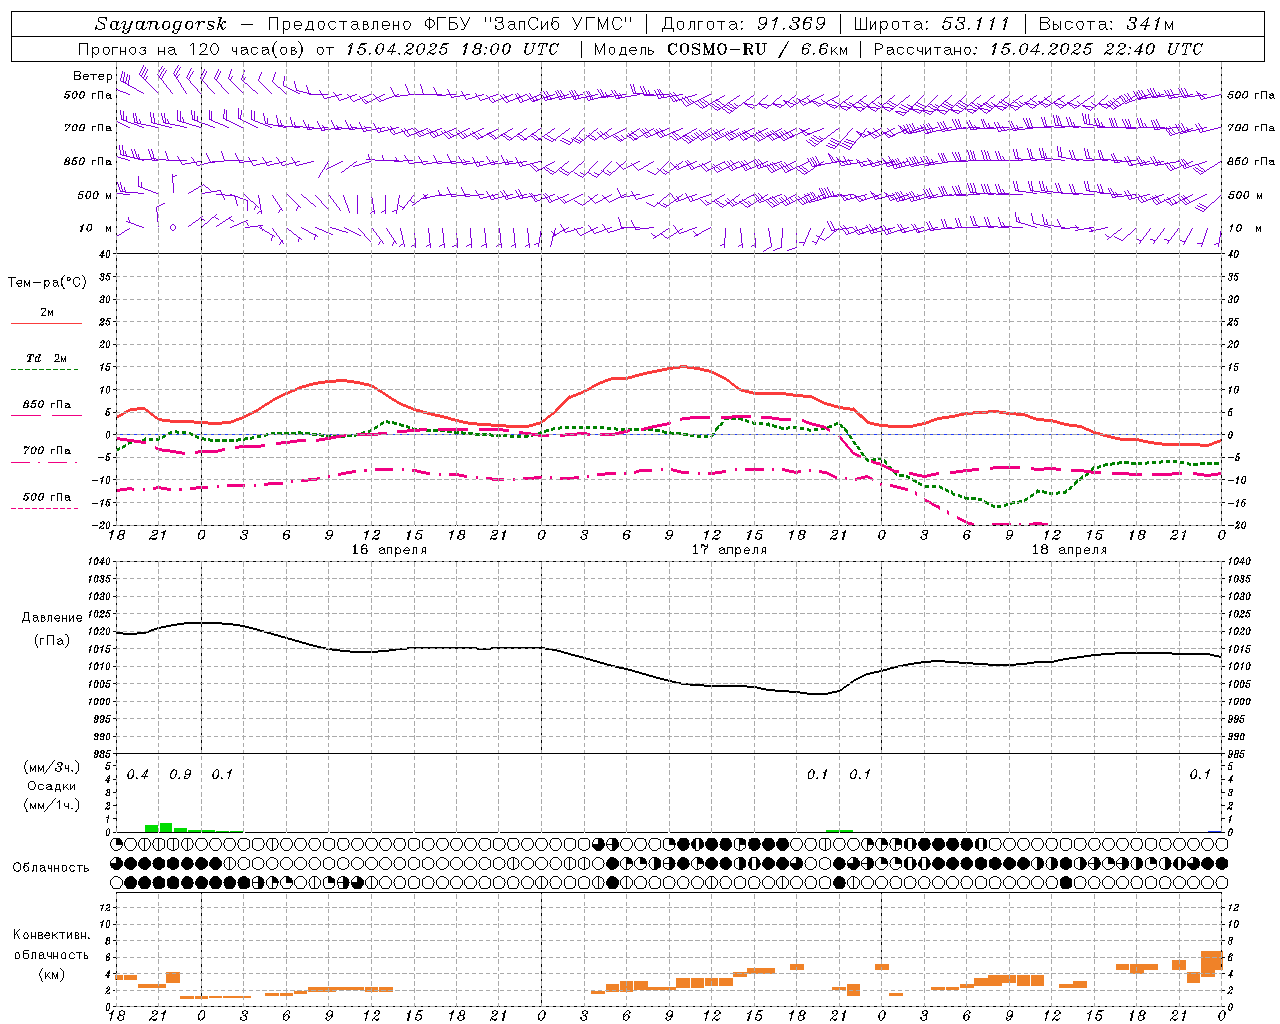
Task: Select the 'Широта: 53.111' latitude text
Action: [x=932, y=24]
